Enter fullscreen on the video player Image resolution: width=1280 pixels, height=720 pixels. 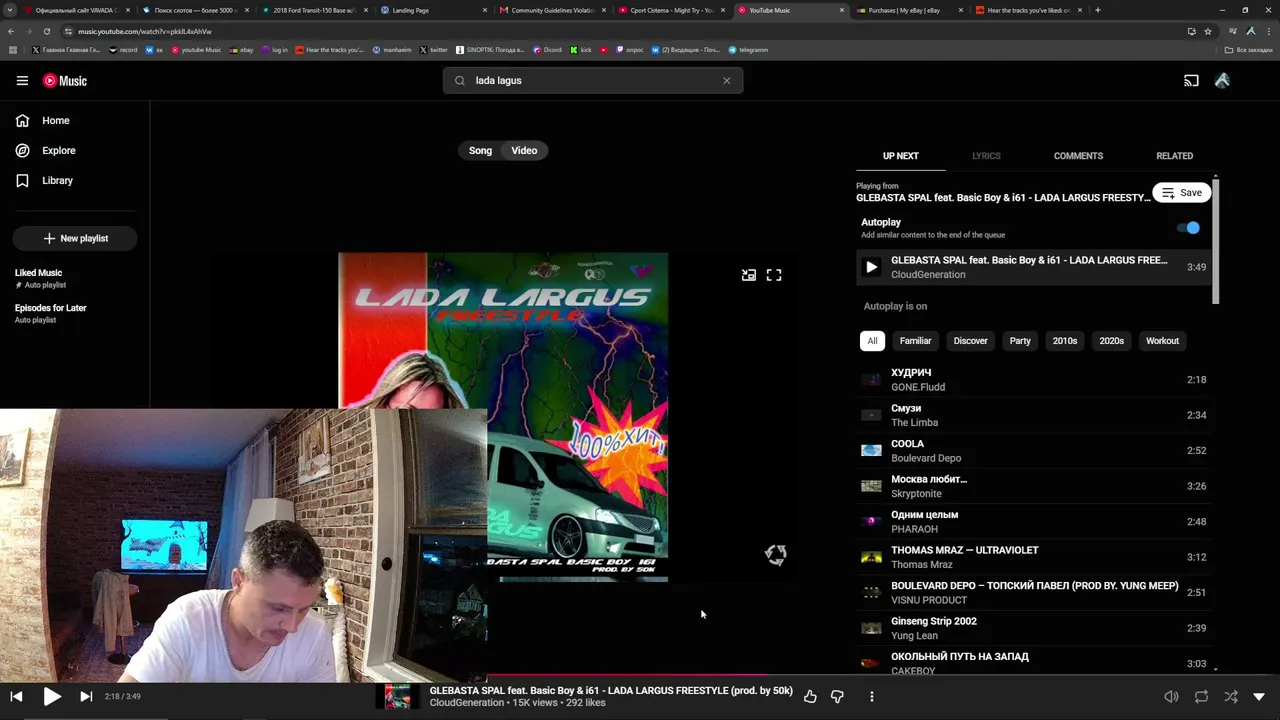pos(774,275)
